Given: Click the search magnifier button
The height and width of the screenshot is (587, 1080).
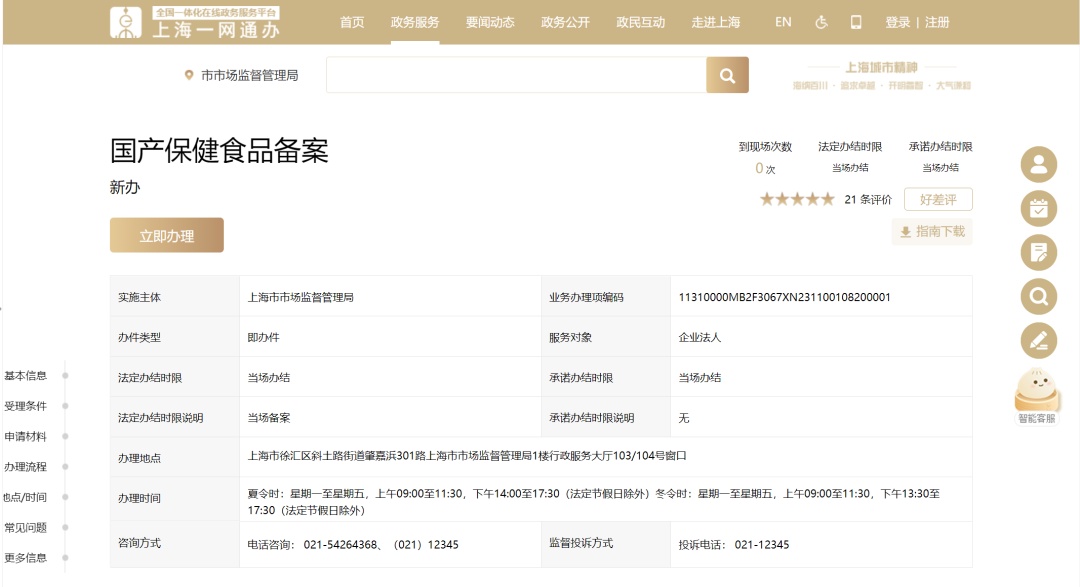Looking at the screenshot, I should pos(727,75).
